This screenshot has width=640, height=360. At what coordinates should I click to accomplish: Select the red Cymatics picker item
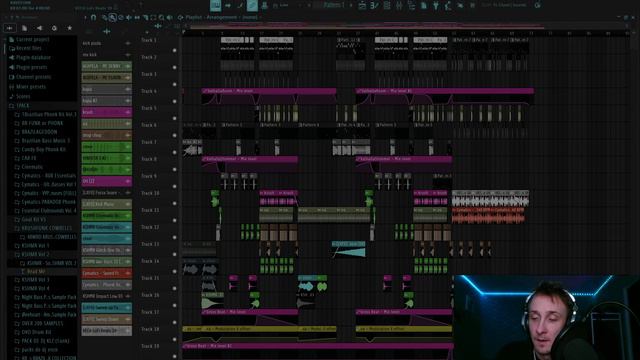tap(107, 273)
